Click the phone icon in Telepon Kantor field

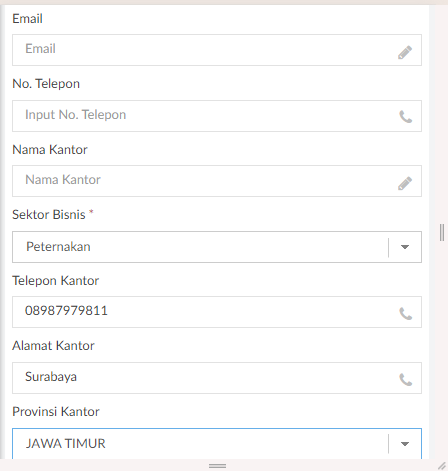406,314
